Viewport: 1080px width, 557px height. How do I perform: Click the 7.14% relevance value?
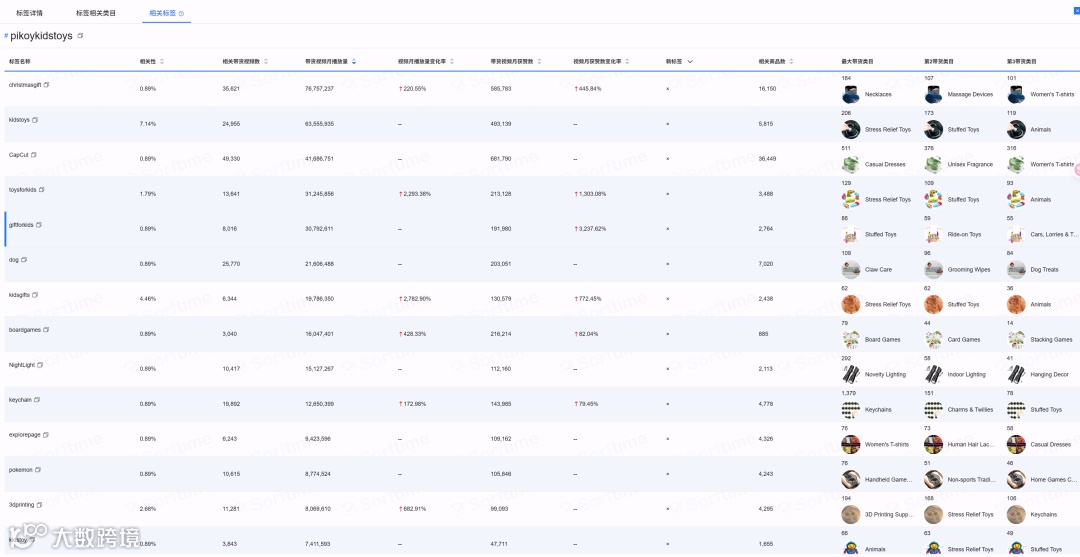click(x=147, y=124)
